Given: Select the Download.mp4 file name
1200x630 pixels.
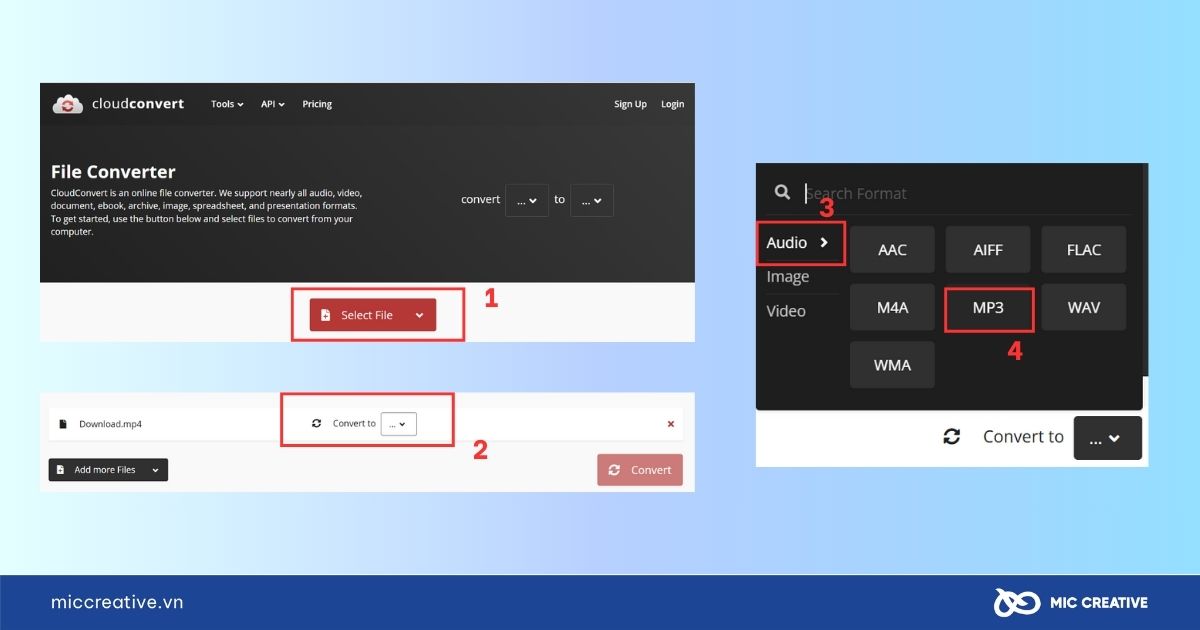Looking at the screenshot, I should pos(110,424).
